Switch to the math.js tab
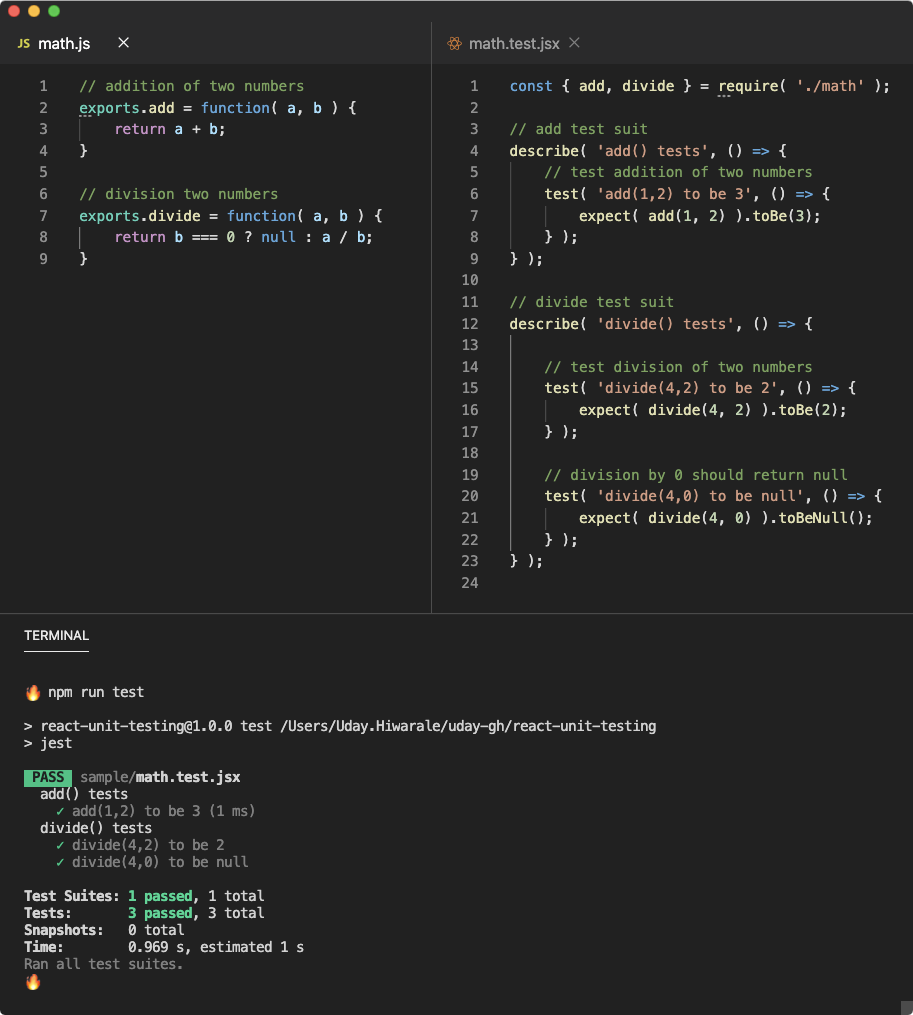The width and height of the screenshot is (913, 1015). click(65, 43)
